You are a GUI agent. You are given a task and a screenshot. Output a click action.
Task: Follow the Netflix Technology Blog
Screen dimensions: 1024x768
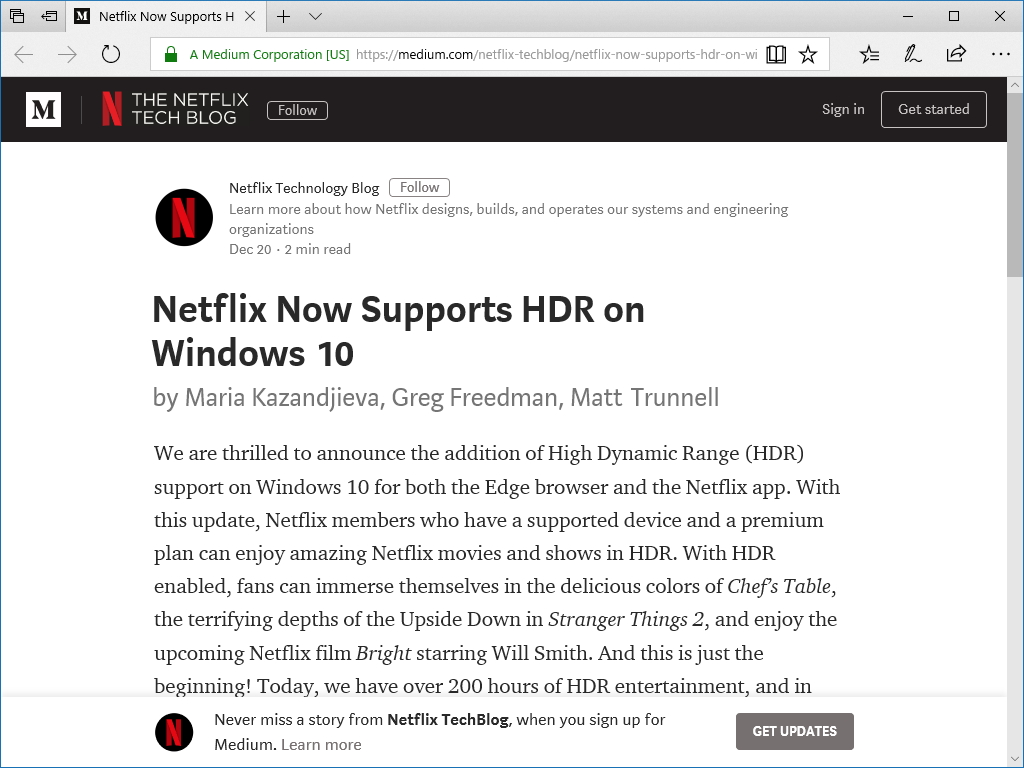tap(419, 187)
